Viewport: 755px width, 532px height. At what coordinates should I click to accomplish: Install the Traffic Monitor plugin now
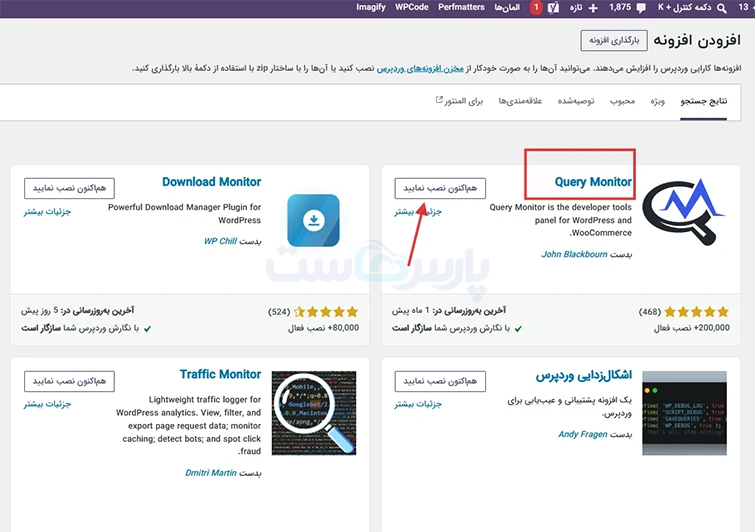pyautogui.click(x=69, y=381)
